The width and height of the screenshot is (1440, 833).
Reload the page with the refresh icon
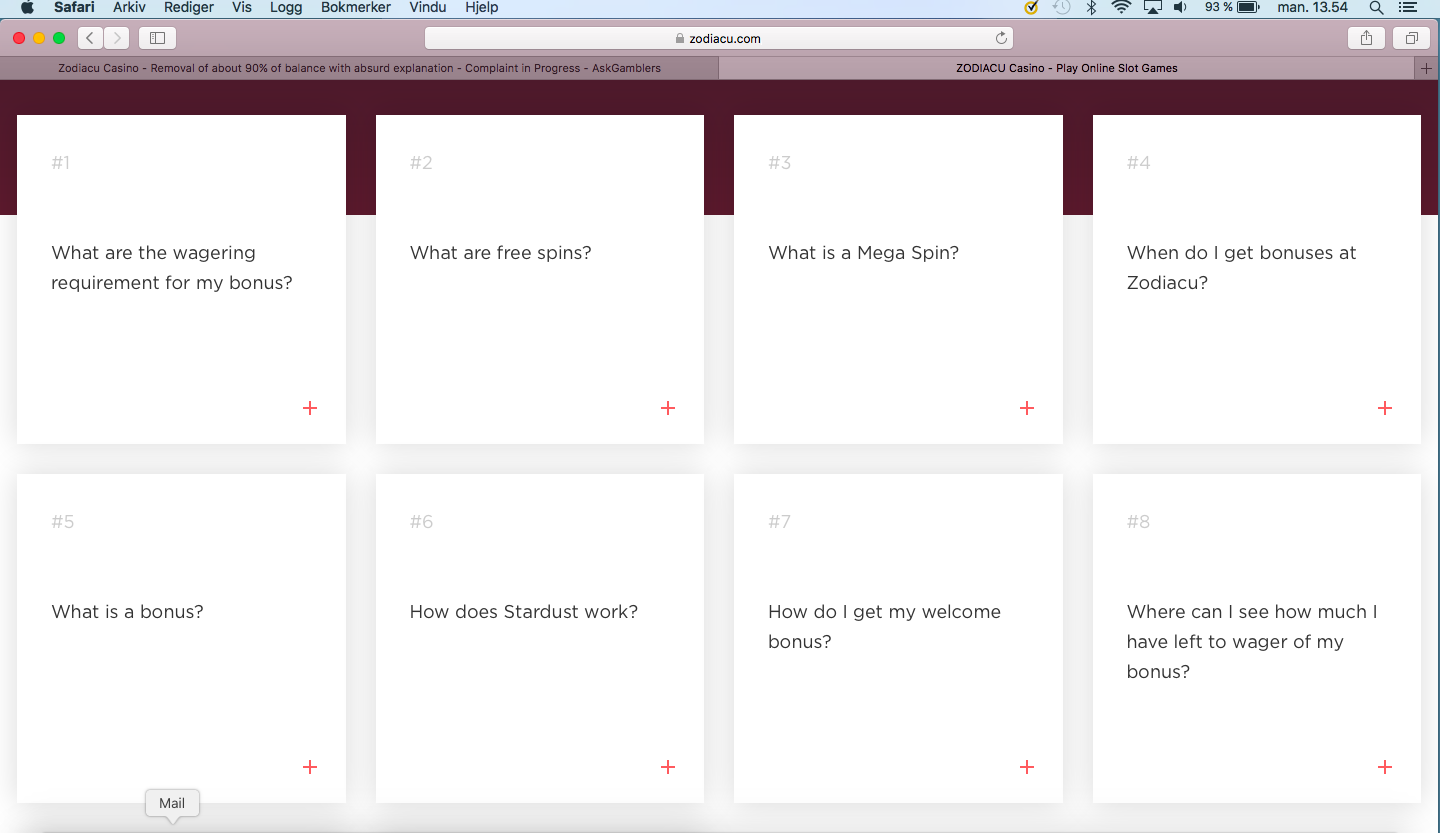click(x=1001, y=38)
